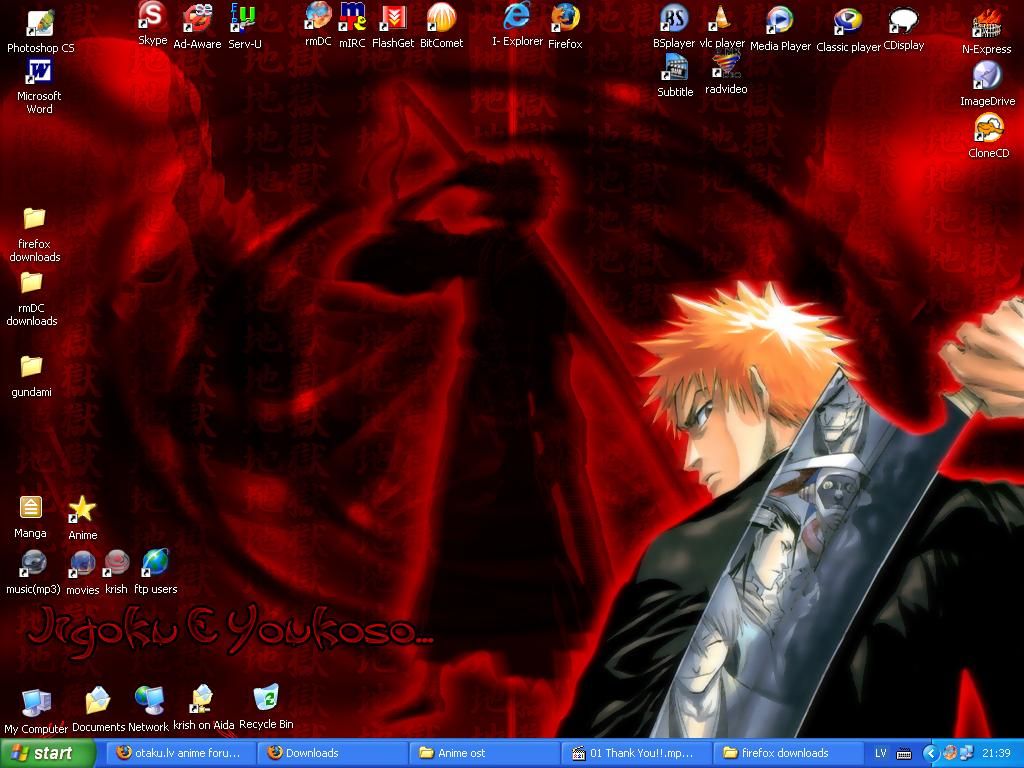This screenshot has height=768, width=1024.
Task: Select the Recycle Bin icon
Action: tap(266, 698)
